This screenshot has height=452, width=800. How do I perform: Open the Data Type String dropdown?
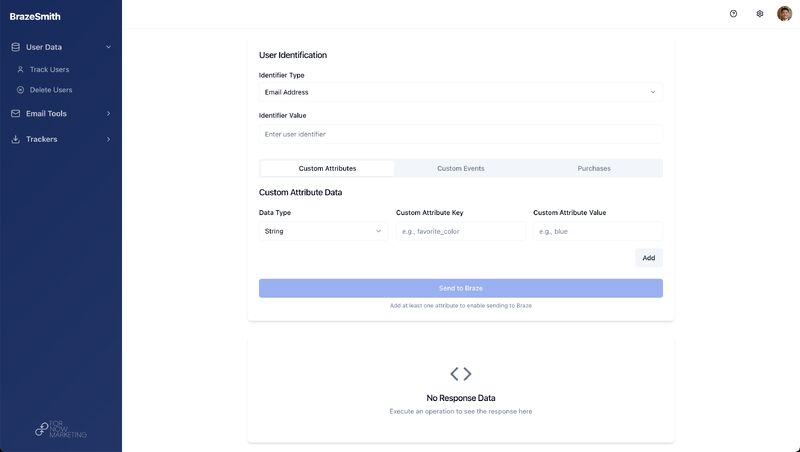click(x=323, y=231)
